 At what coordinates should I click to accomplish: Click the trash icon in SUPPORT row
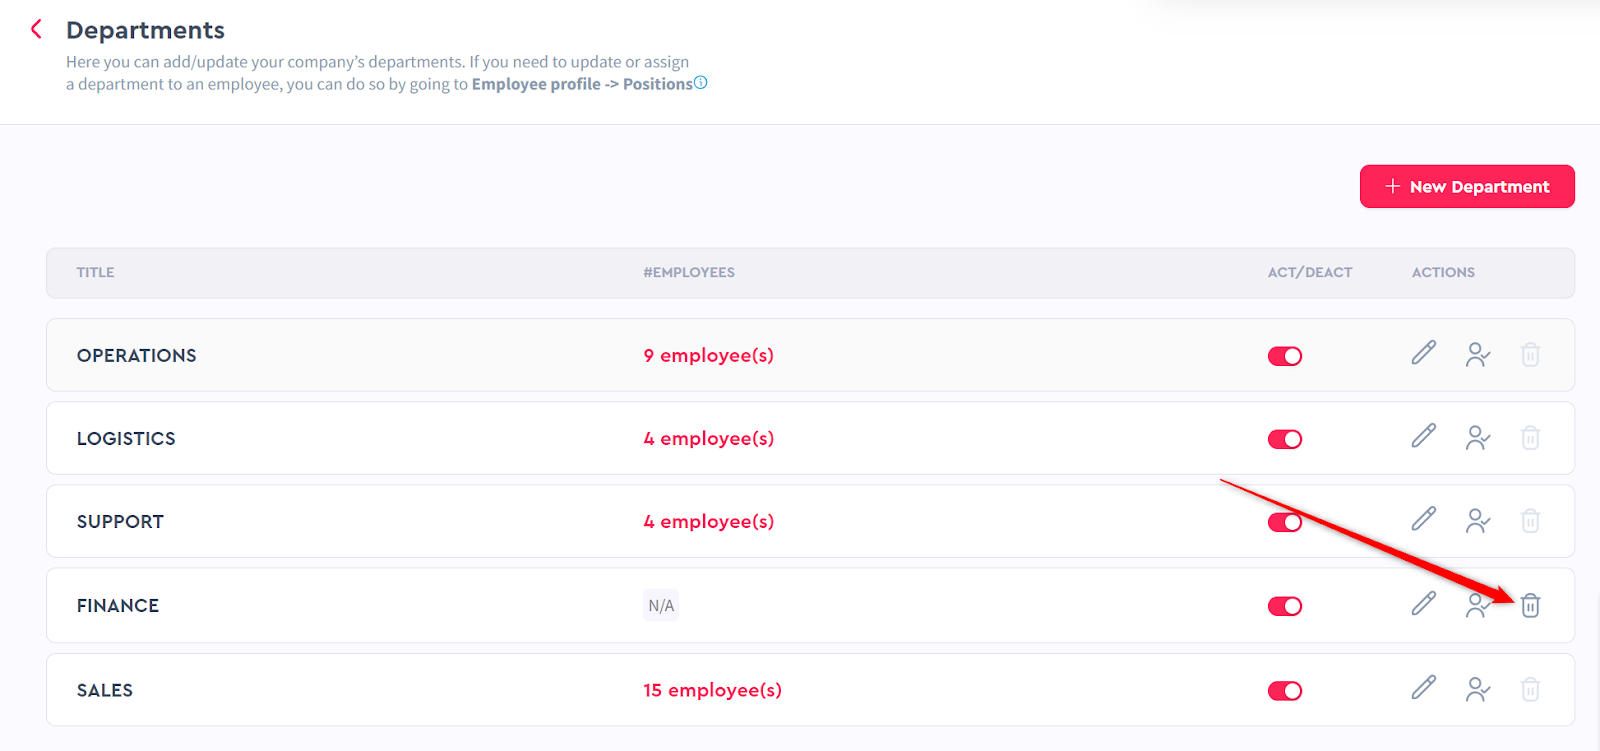point(1530,521)
